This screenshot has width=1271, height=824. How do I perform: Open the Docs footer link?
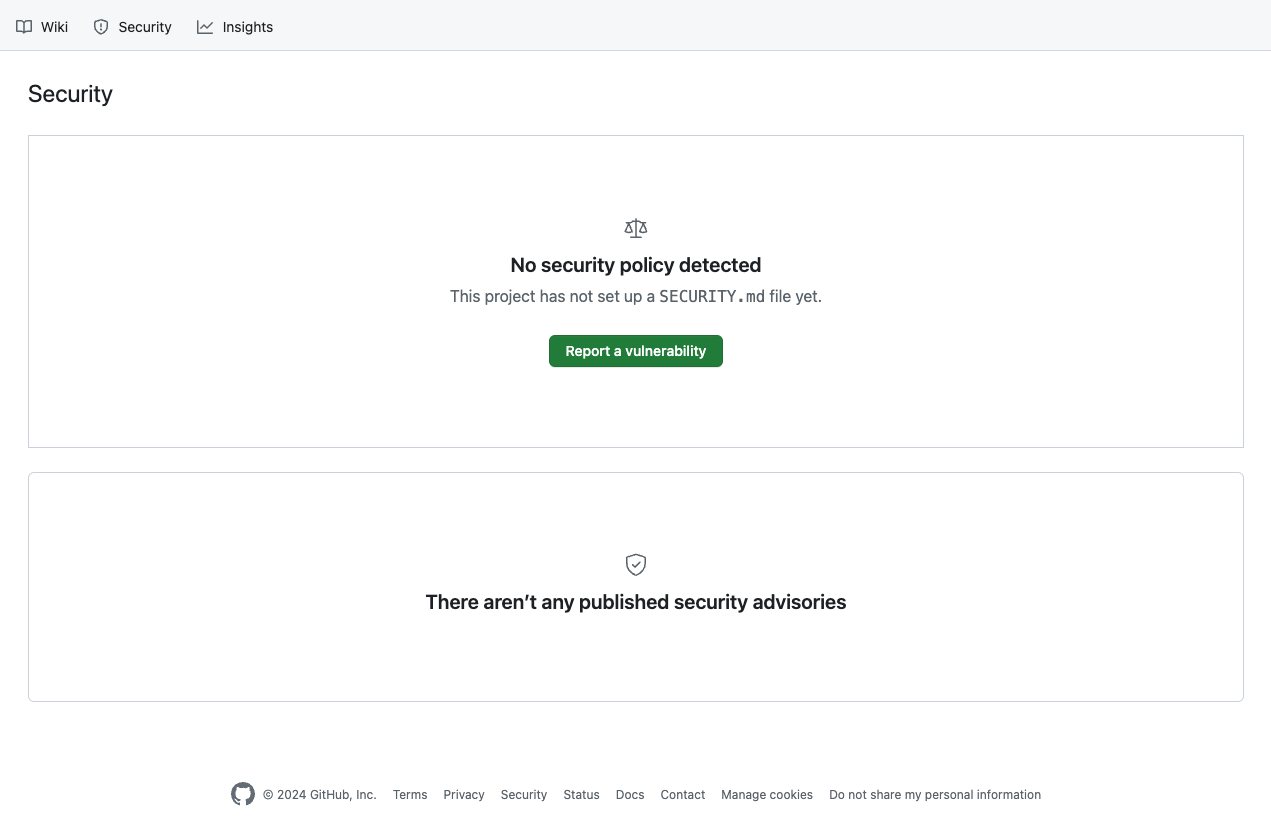coord(630,795)
